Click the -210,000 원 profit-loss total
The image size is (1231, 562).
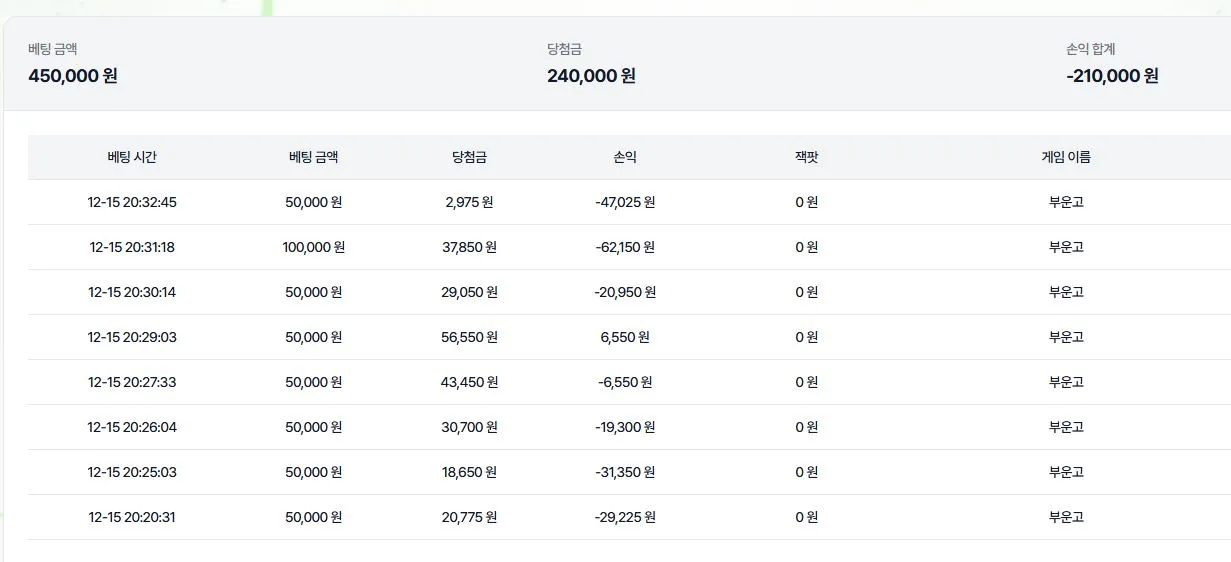point(1112,76)
